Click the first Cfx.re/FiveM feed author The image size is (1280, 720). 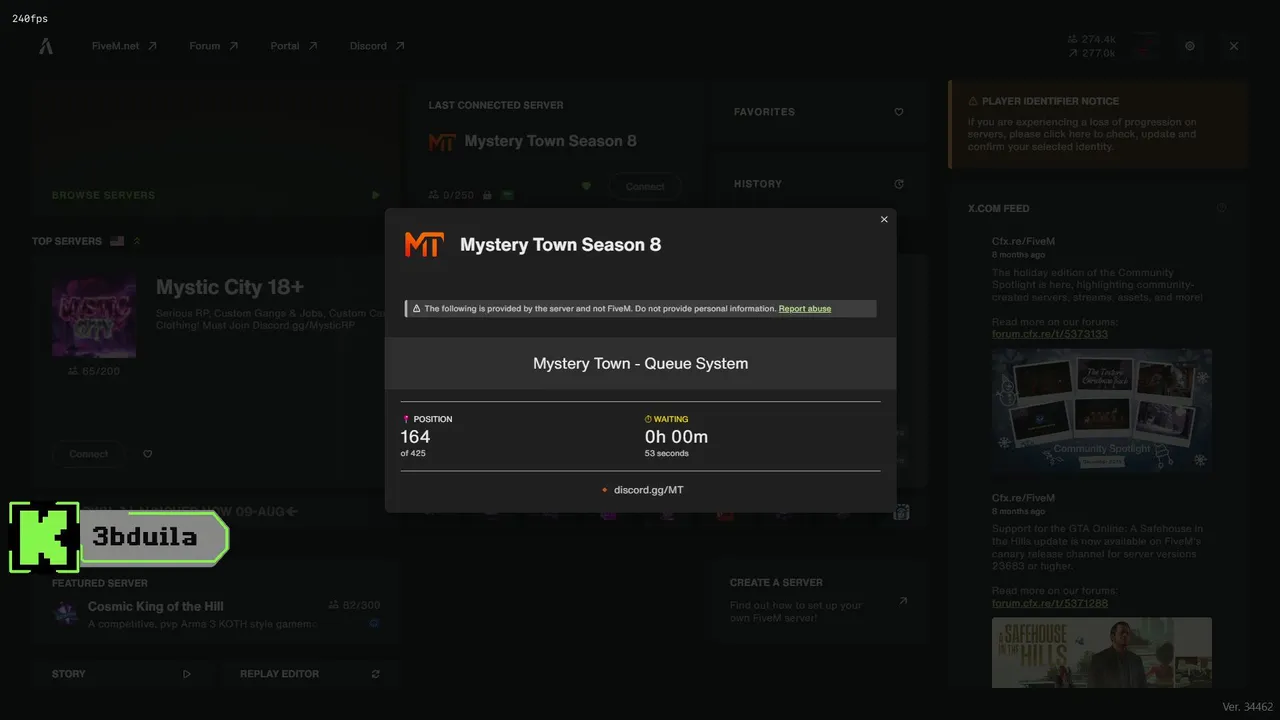coord(1023,241)
